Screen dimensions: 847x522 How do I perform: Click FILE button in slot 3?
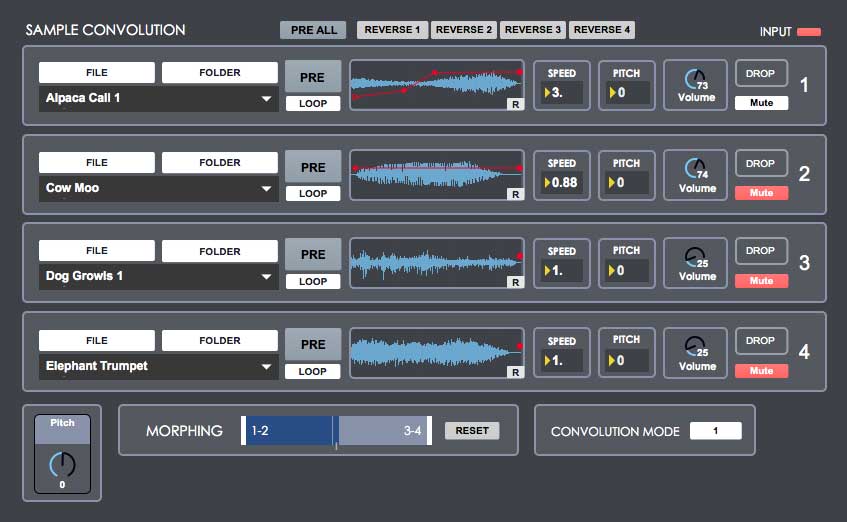[x=97, y=251]
